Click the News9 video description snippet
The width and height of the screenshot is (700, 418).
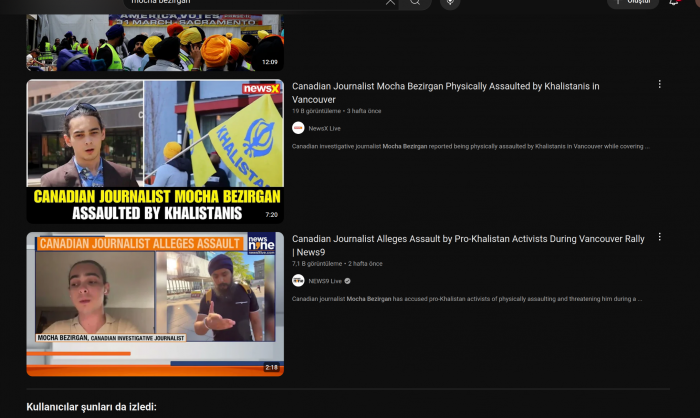pos(467,299)
